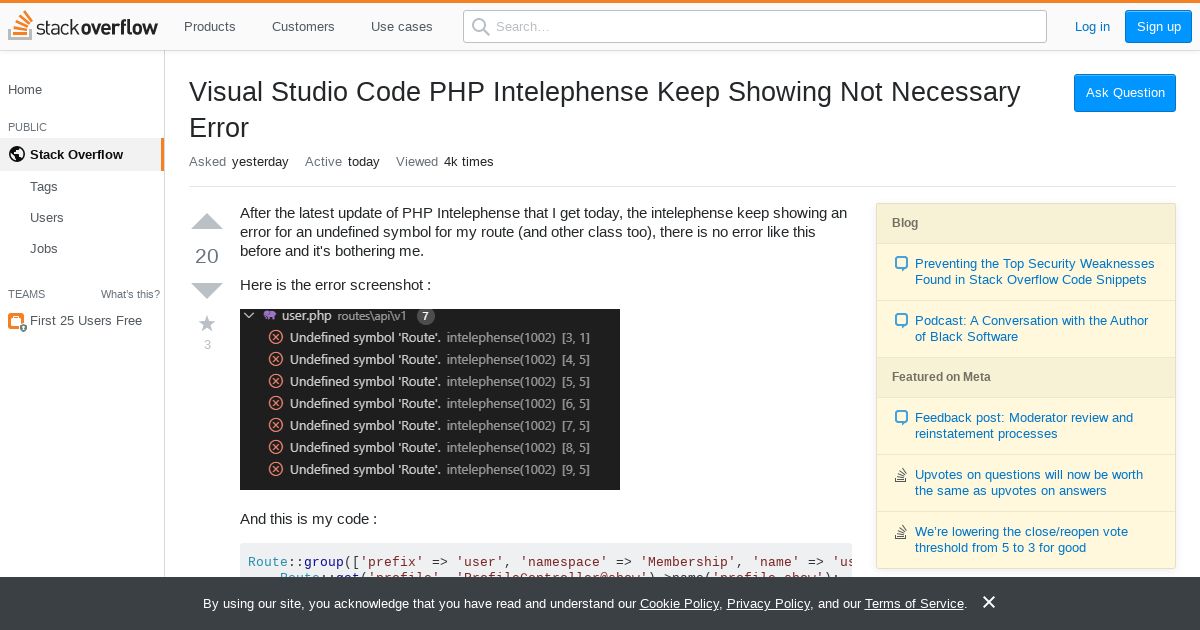Dismiss the cookie notice with the X
1200x630 pixels.
(989, 602)
